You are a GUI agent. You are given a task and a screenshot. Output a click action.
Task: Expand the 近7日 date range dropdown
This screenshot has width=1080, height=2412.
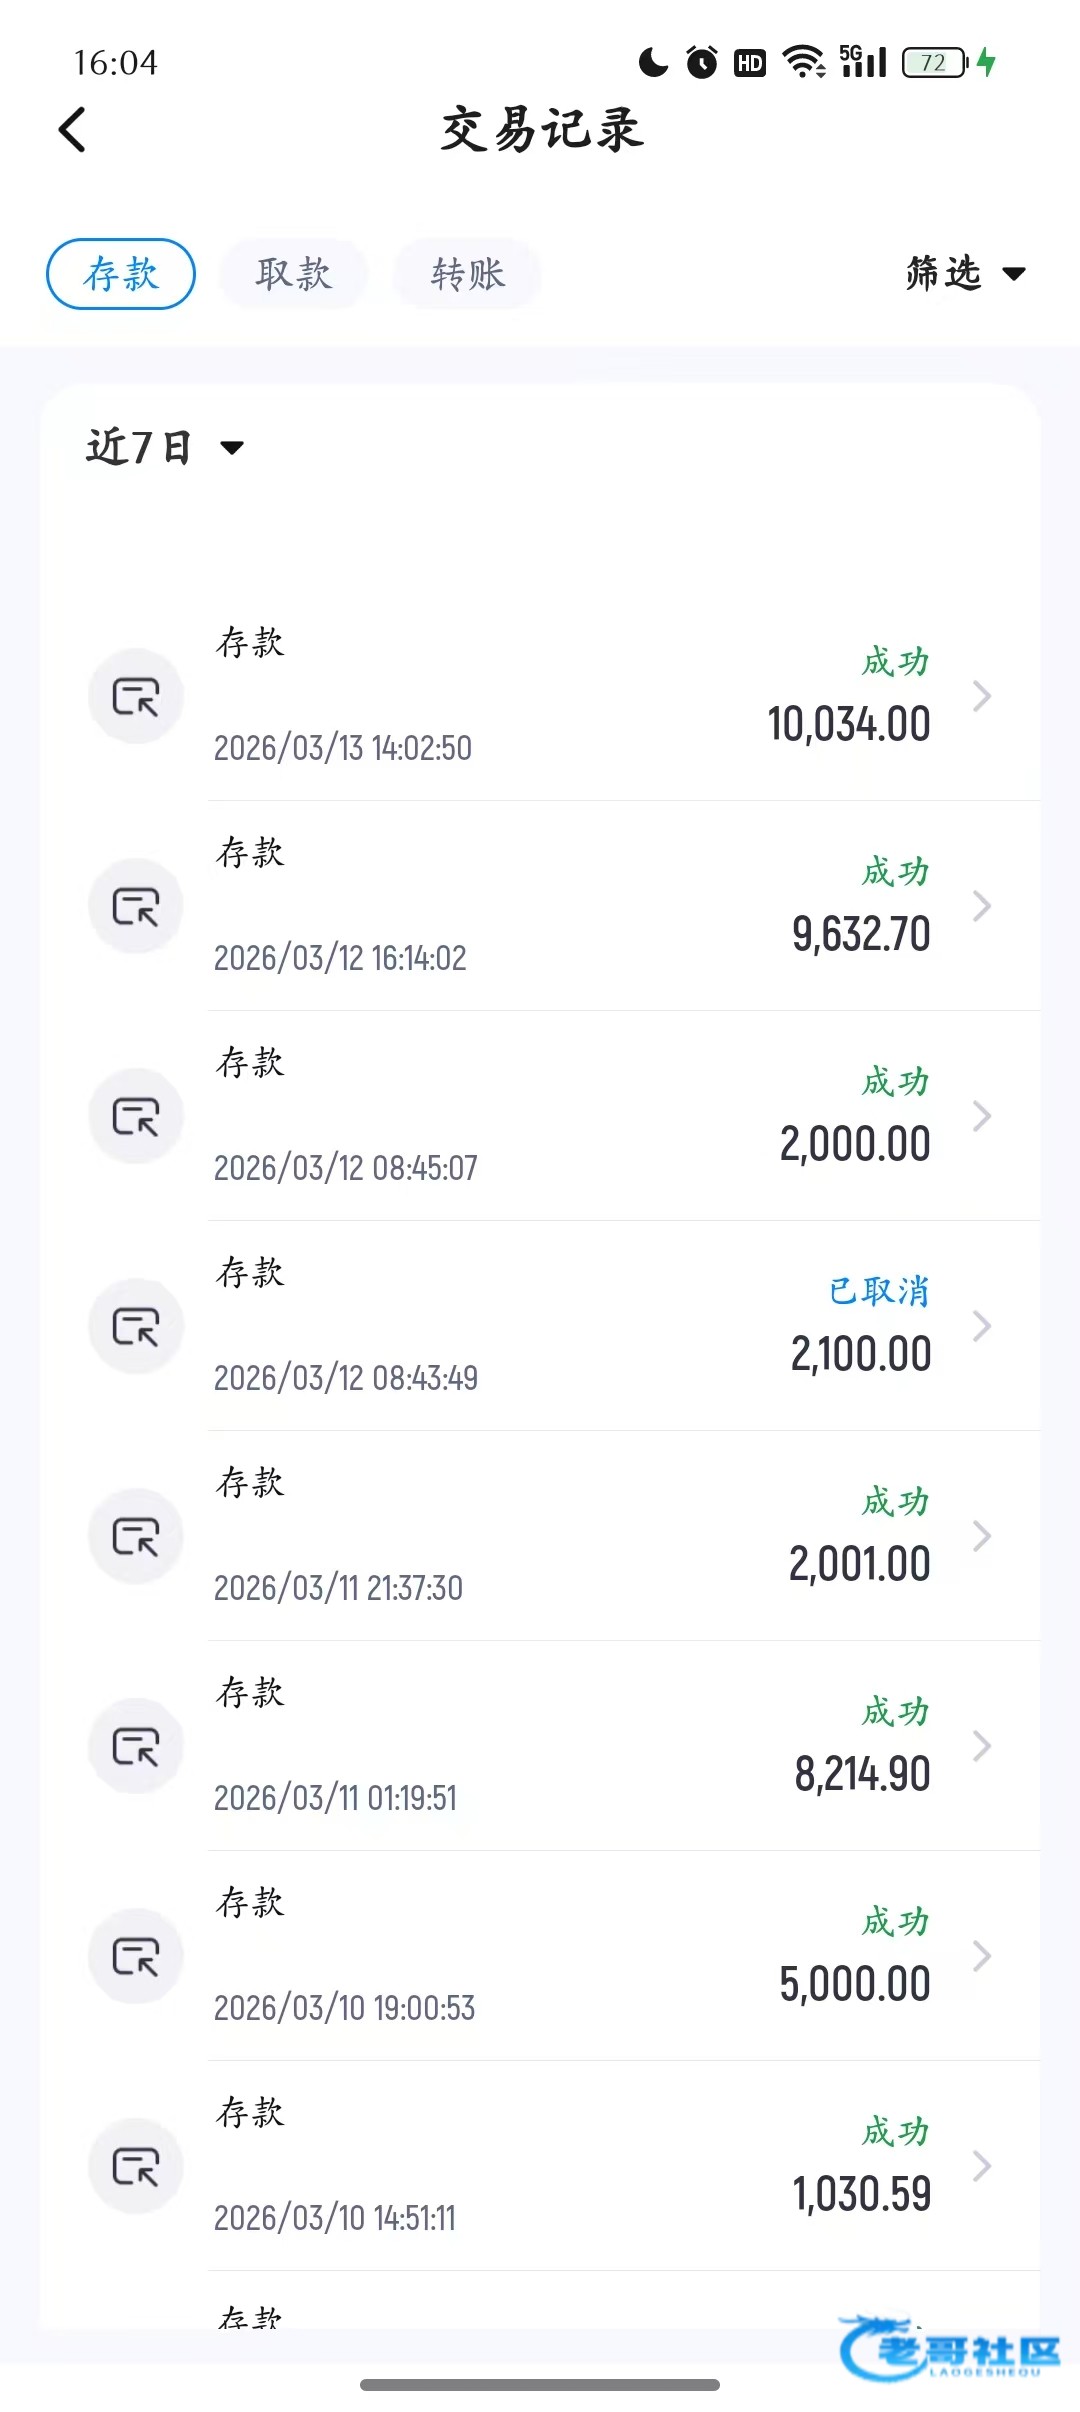pos(165,447)
